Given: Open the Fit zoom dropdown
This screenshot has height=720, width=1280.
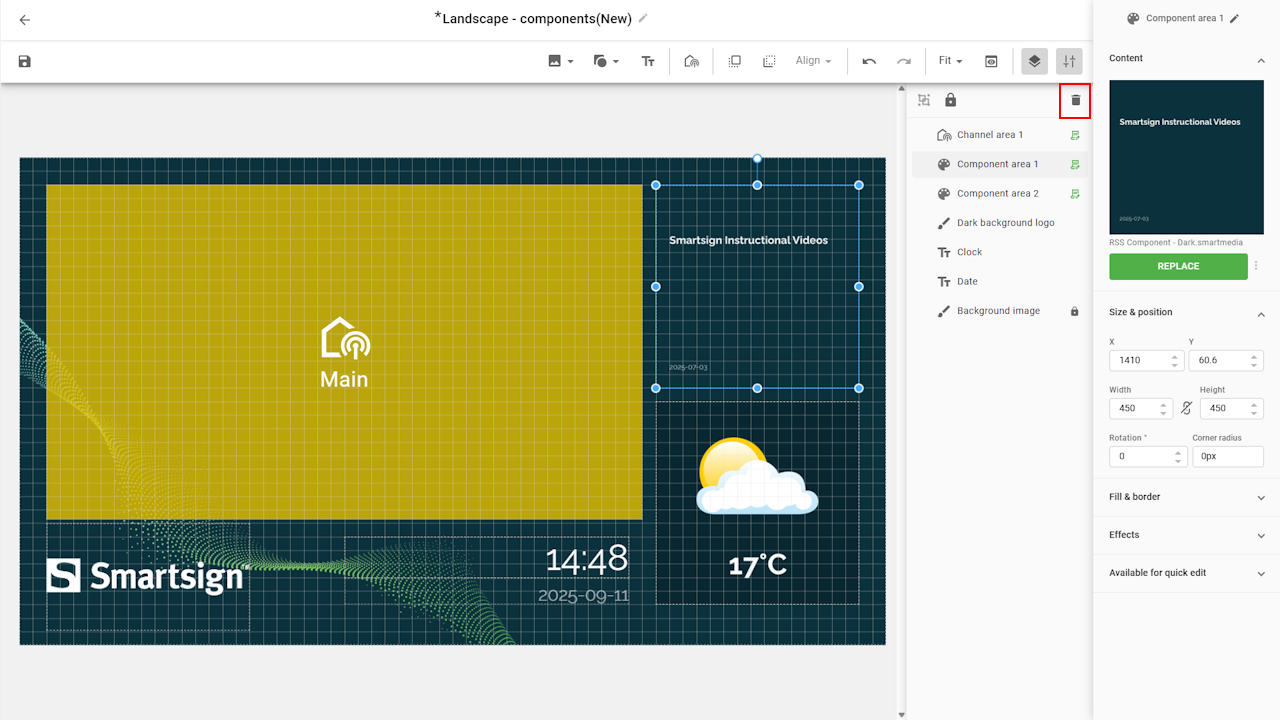Looking at the screenshot, I should pyautogui.click(x=950, y=61).
